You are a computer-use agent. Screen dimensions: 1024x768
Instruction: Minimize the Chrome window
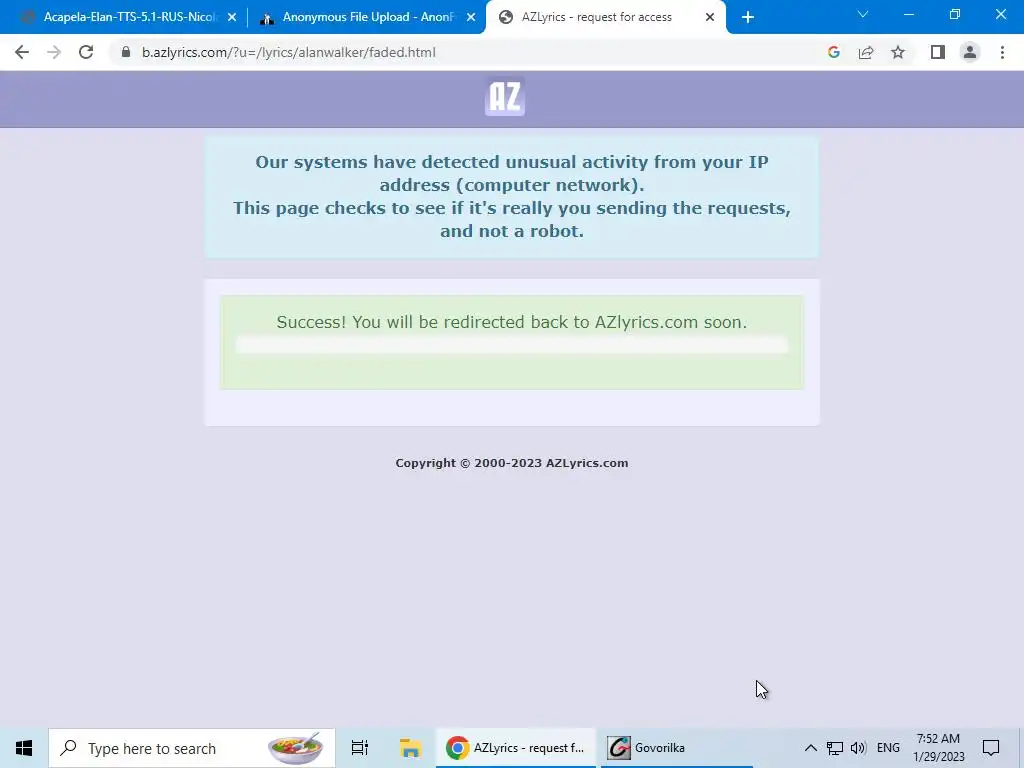tap(908, 14)
